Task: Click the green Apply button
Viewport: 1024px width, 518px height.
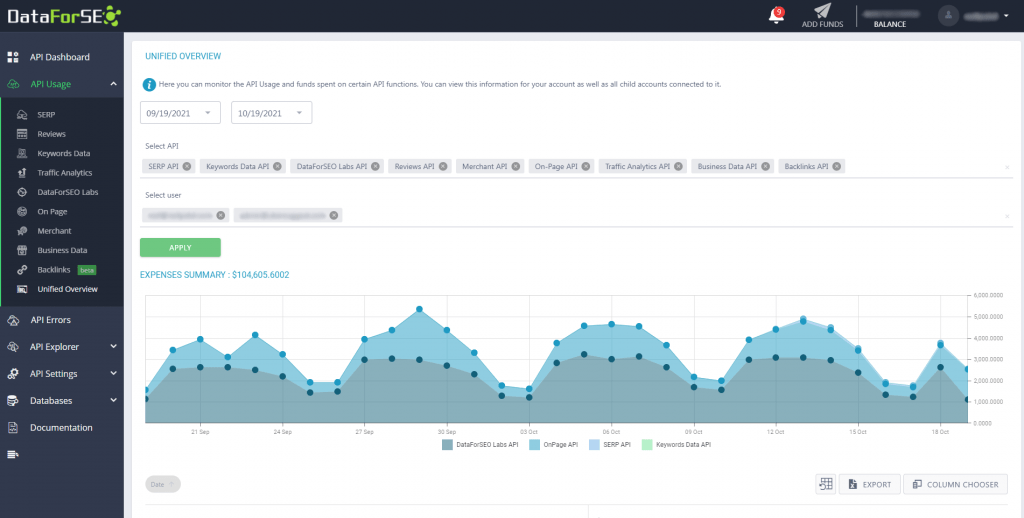Action: [180, 248]
